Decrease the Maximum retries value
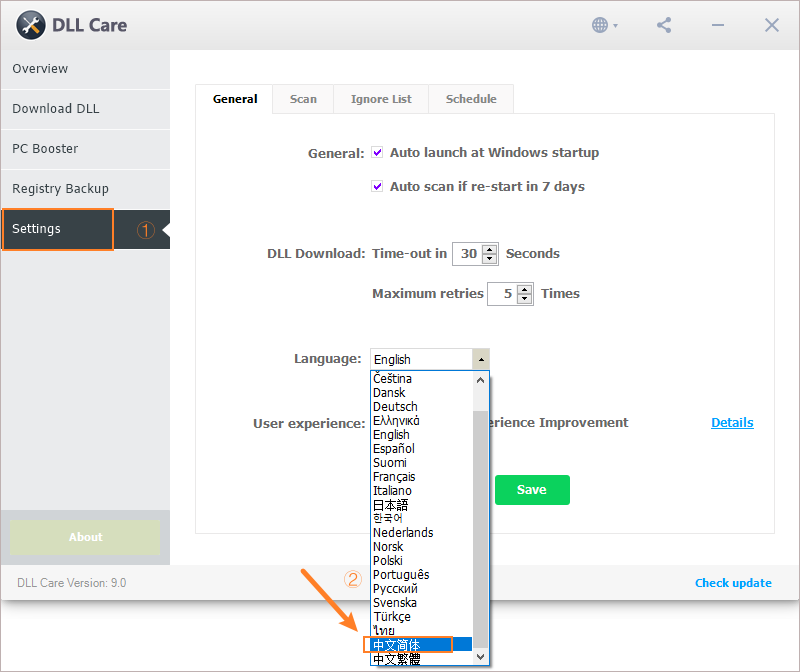 pyautogui.click(x=524, y=298)
